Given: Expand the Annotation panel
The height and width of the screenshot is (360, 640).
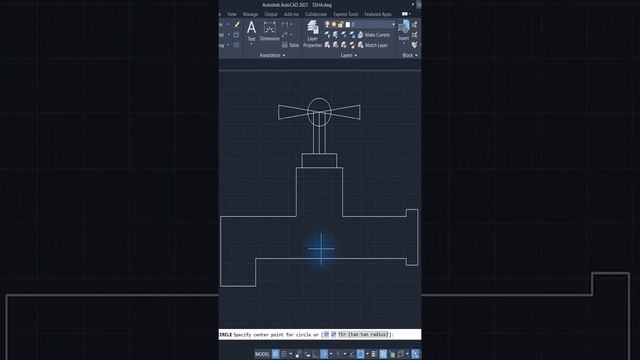Looking at the screenshot, I should click(x=273, y=55).
